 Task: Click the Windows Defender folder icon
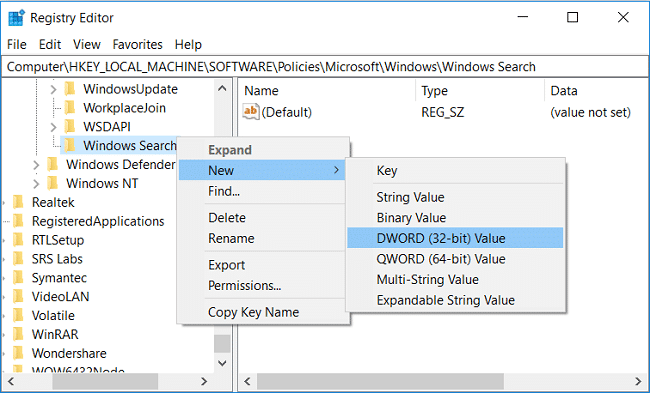click(53, 164)
